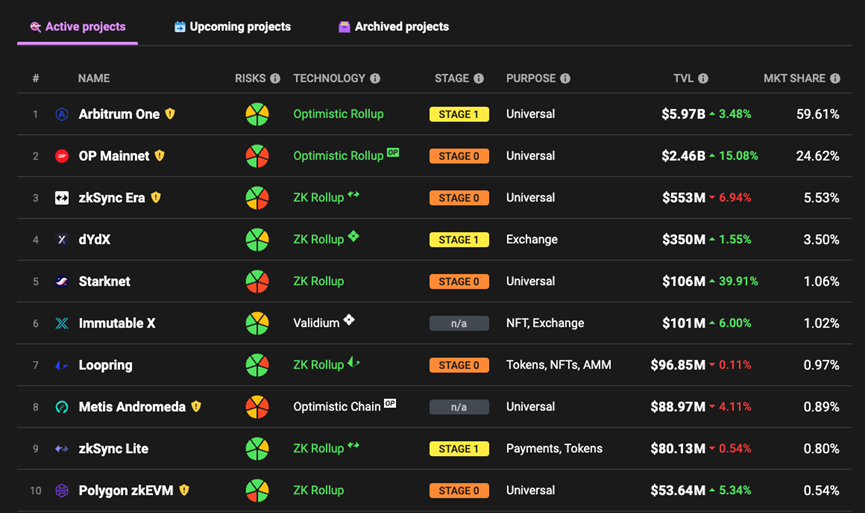Click the risk pie chart for dYdX

(257, 240)
